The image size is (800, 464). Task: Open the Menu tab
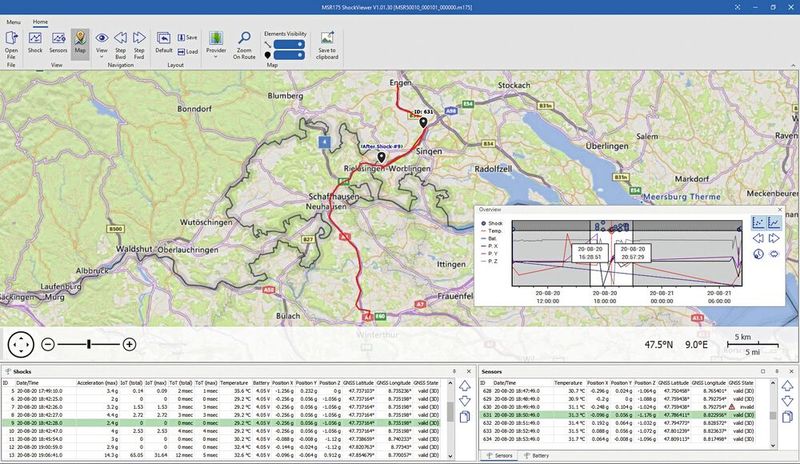(13, 22)
